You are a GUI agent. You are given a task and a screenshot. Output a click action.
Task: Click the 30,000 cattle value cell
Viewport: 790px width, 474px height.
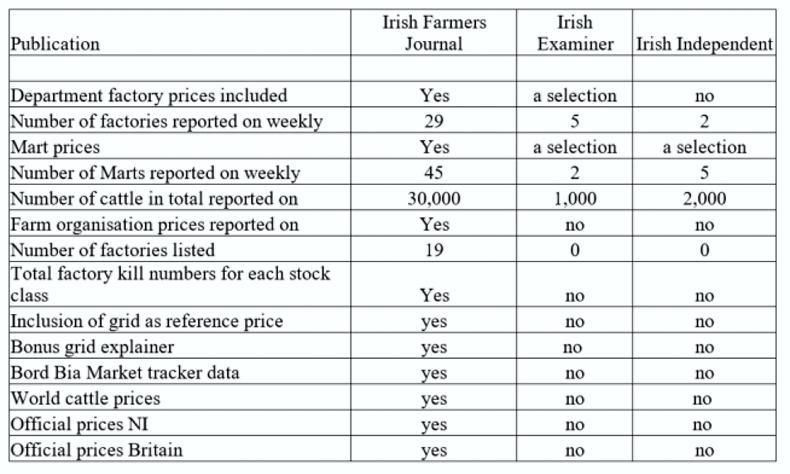(x=434, y=199)
